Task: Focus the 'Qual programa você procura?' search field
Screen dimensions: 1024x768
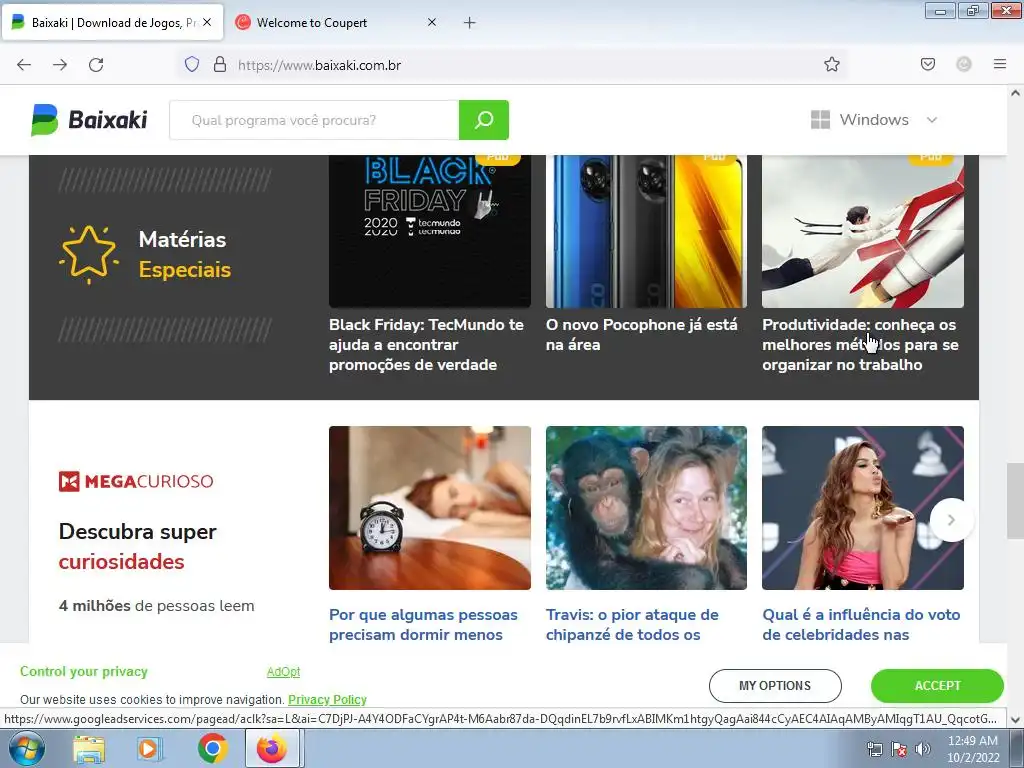Action: point(314,120)
